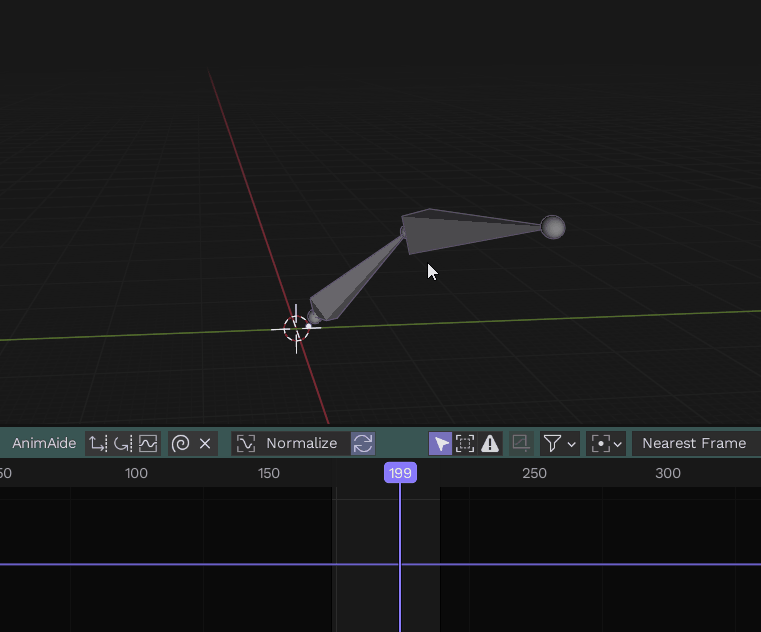This screenshot has width=761, height=632.
Task: Select AnimAide's curved-arrow tool icon
Action: (x=122, y=443)
